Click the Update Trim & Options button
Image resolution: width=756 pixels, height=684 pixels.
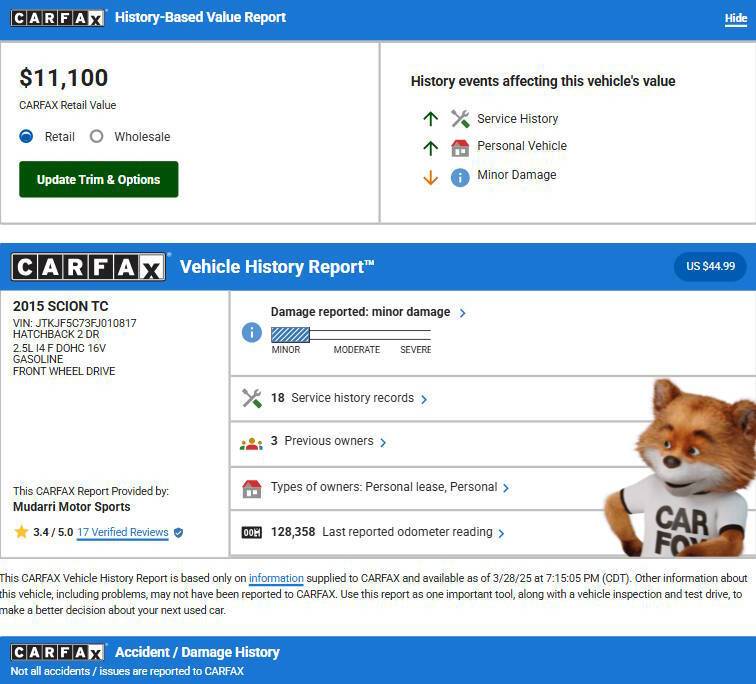point(99,179)
